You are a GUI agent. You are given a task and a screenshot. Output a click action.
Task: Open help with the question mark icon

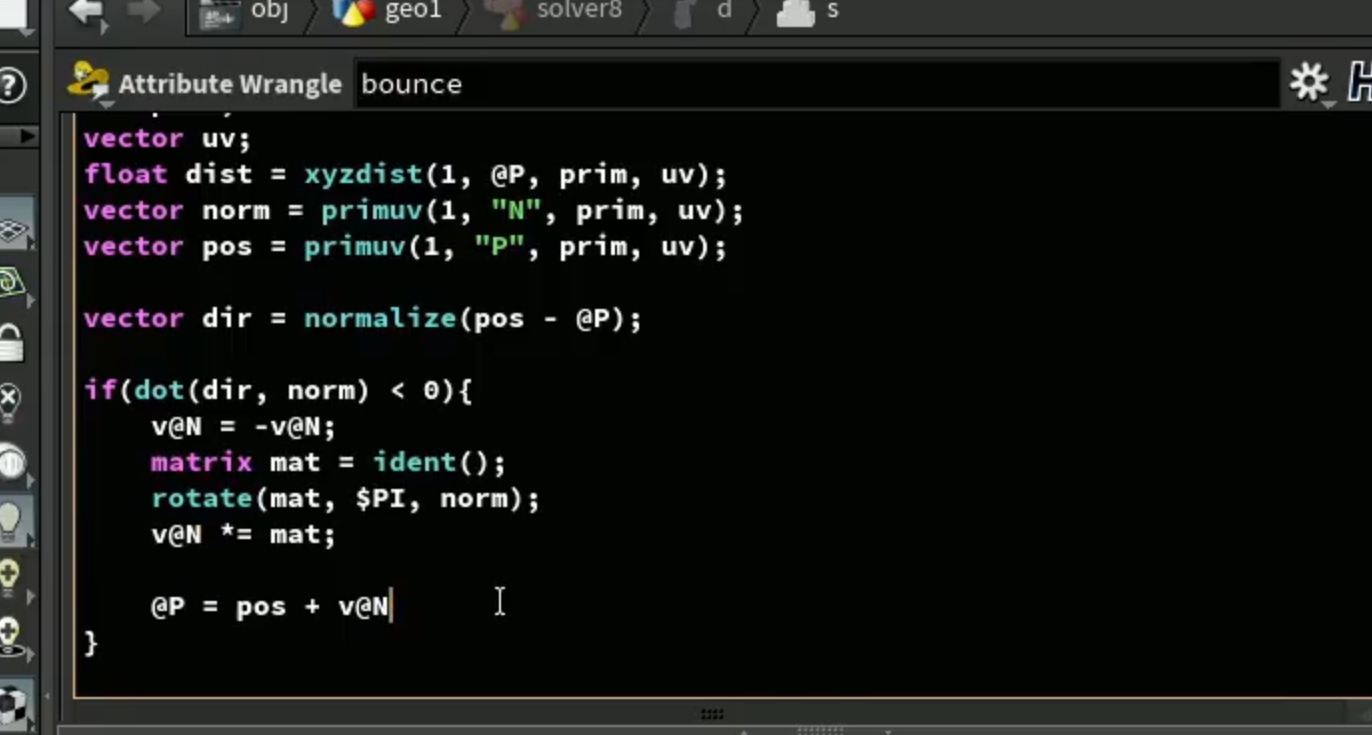pyautogui.click(x=12, y=85)
